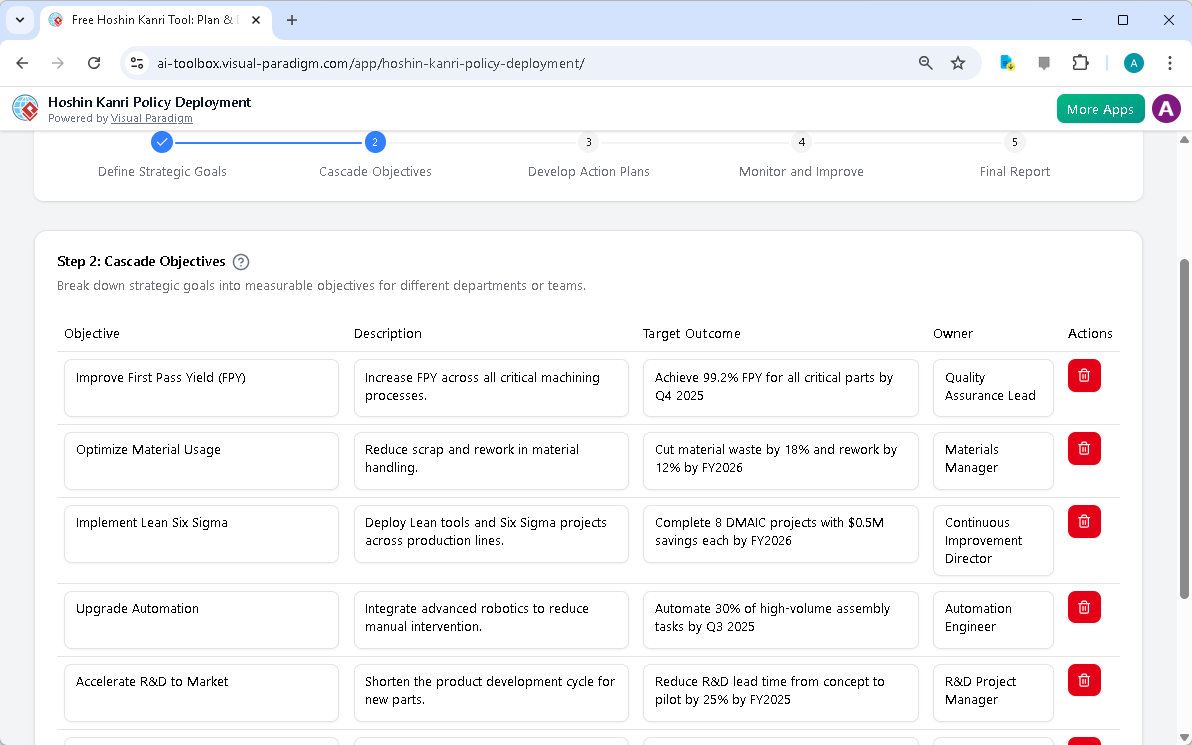
Task: Click the Hoshin Kanri app logo
Action: [24, 108]
